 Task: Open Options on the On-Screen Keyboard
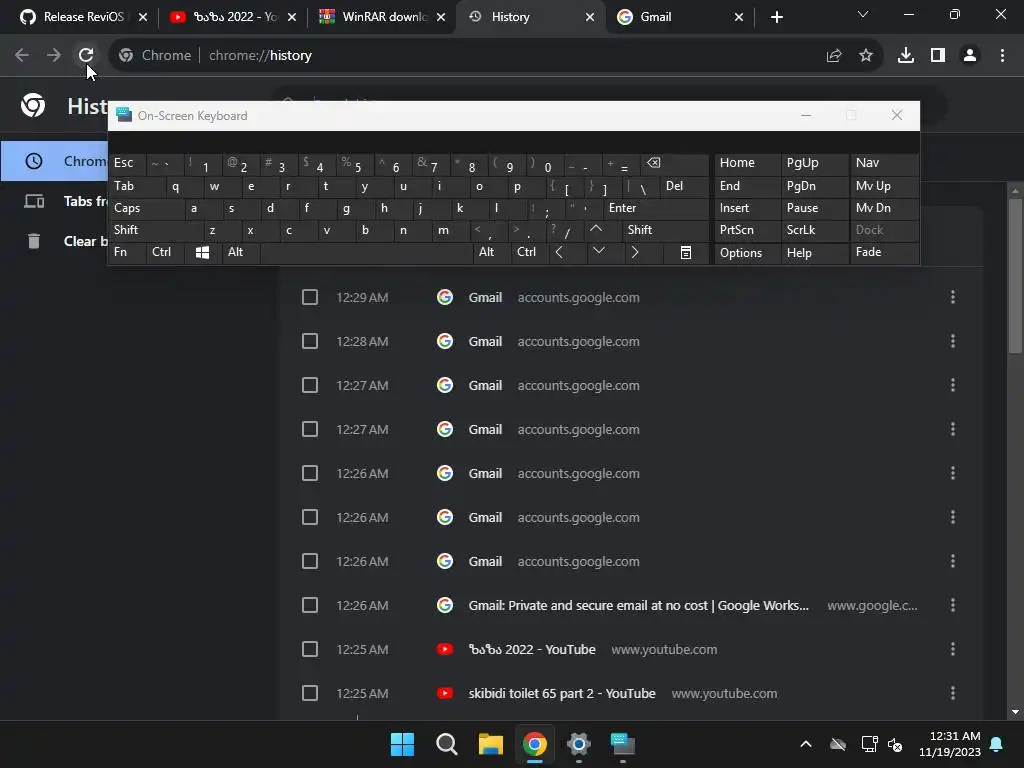click(748, 253)
